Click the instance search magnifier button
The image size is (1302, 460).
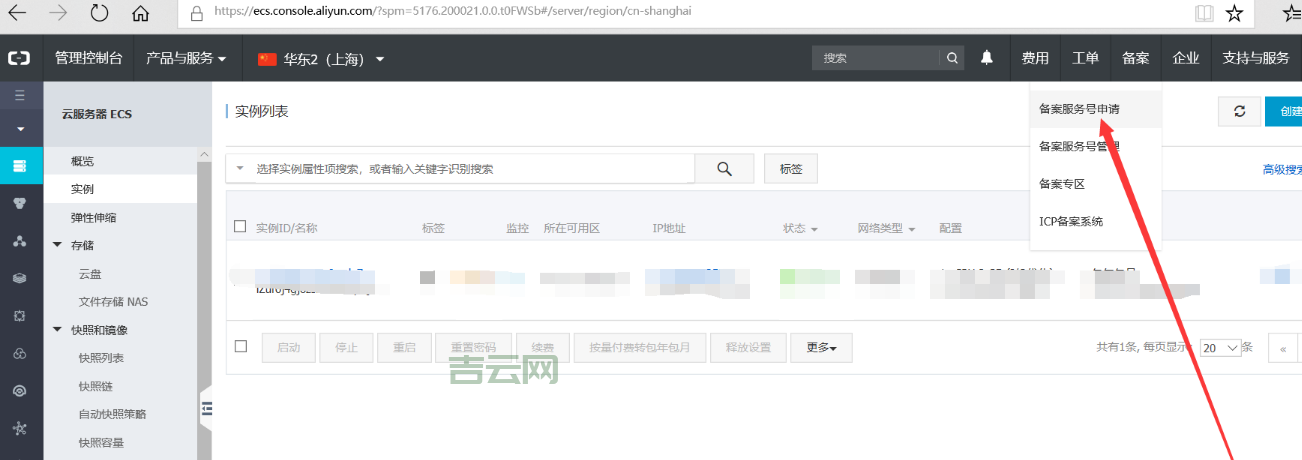[724, 169]
